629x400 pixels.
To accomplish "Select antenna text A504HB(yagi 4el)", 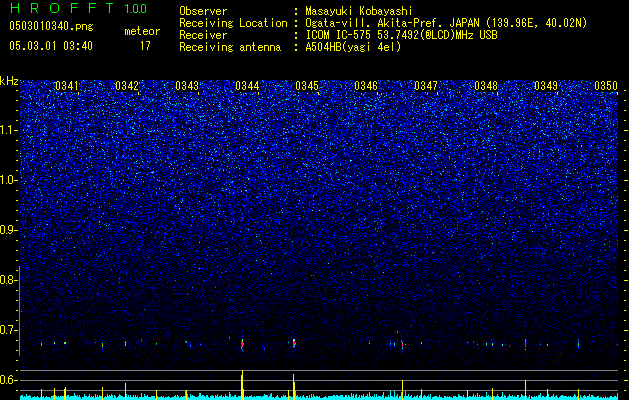I will point(353,47).
